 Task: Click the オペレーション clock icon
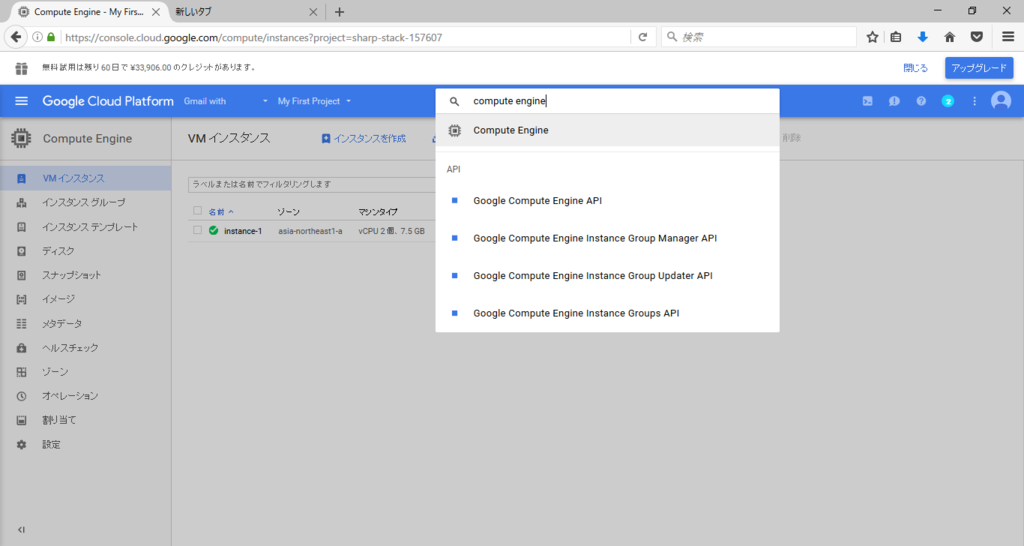[x=22, y=396]
